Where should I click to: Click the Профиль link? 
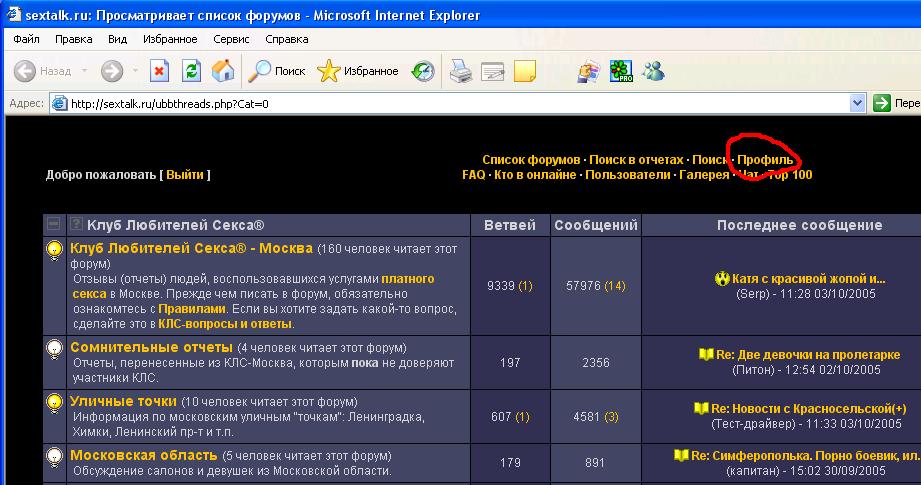point(765,160)
